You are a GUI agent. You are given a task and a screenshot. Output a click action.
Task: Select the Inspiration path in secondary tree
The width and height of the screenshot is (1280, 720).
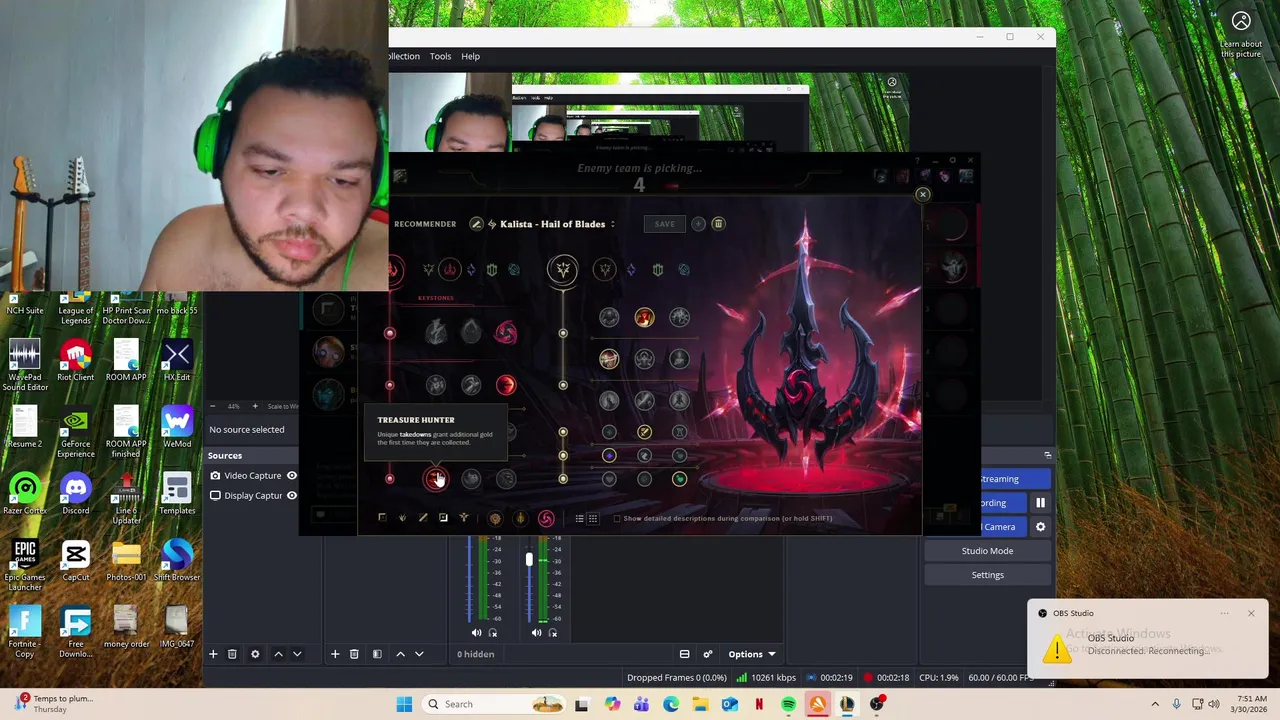coord(684,270)
